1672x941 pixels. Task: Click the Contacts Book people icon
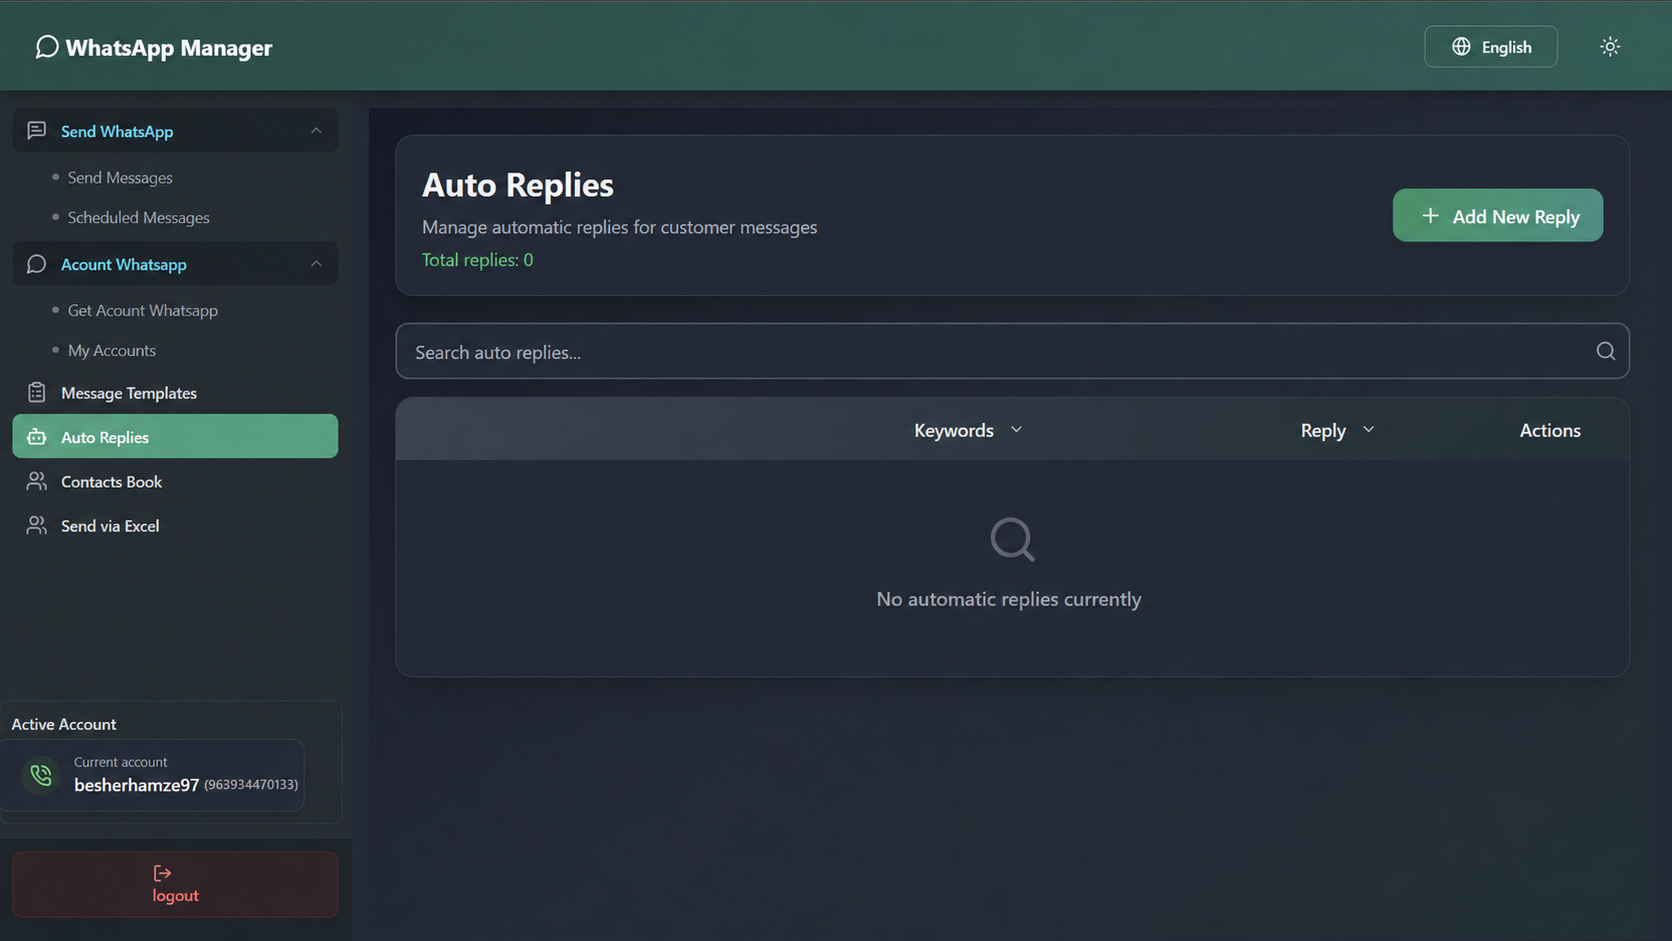click(37, 482)
